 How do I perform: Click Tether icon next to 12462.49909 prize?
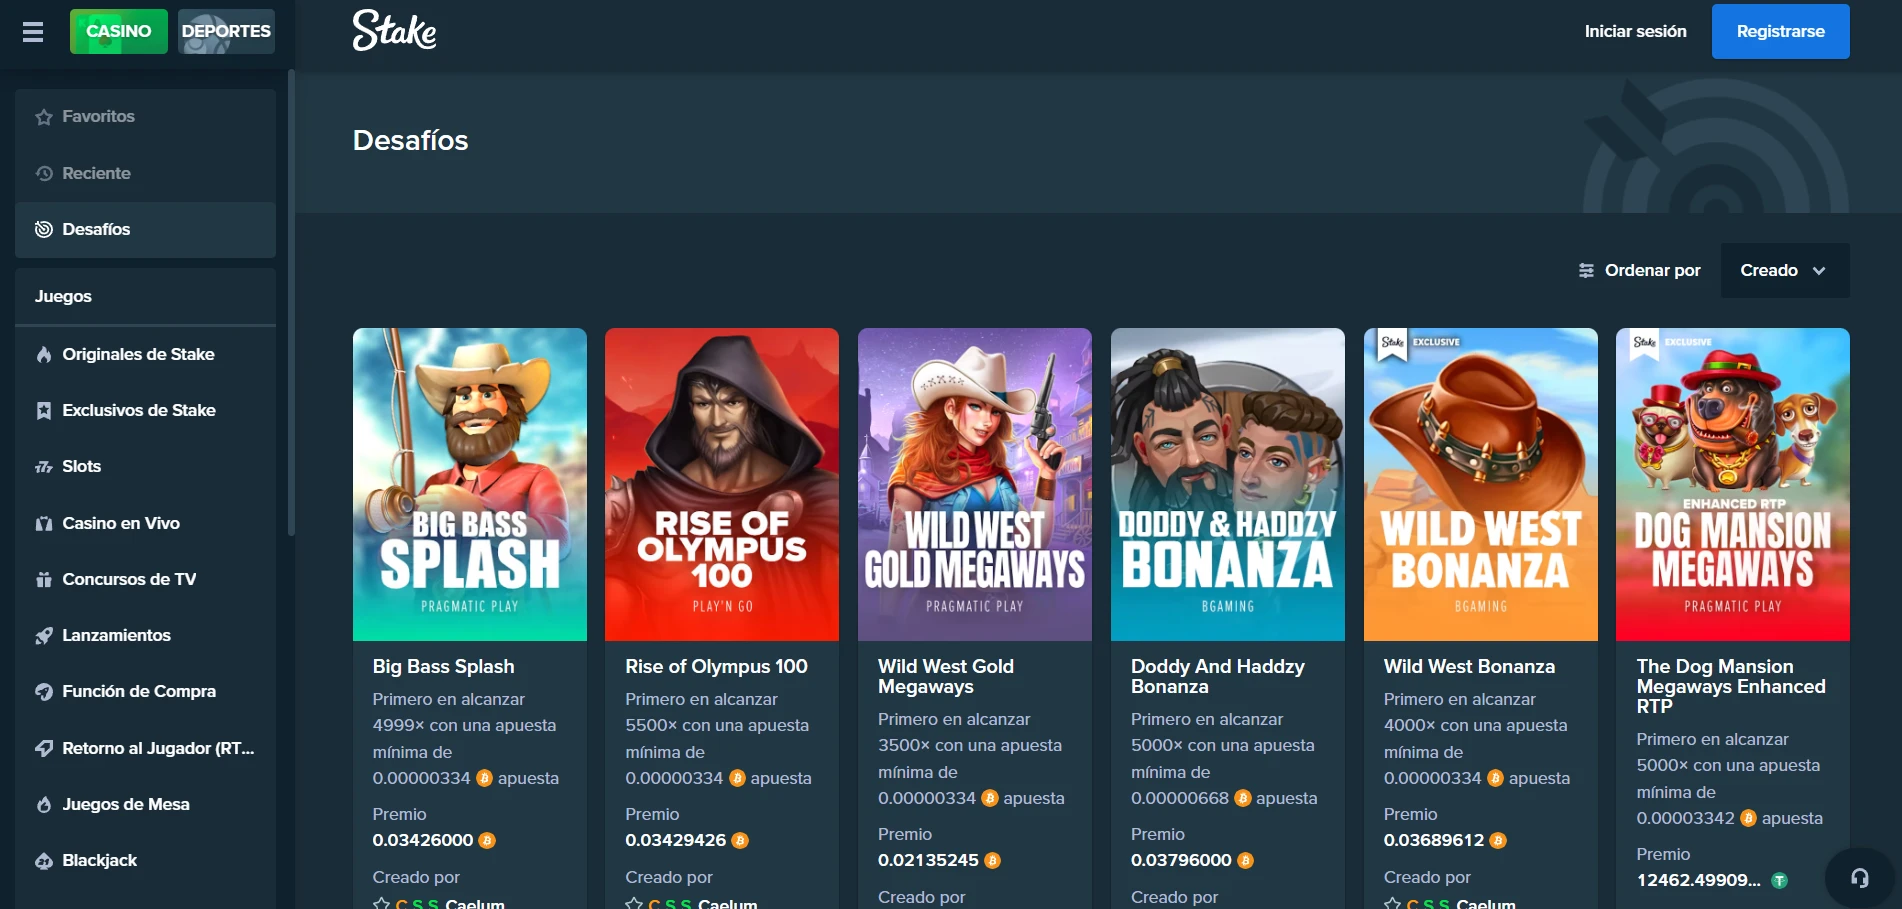coord(1779,880)
